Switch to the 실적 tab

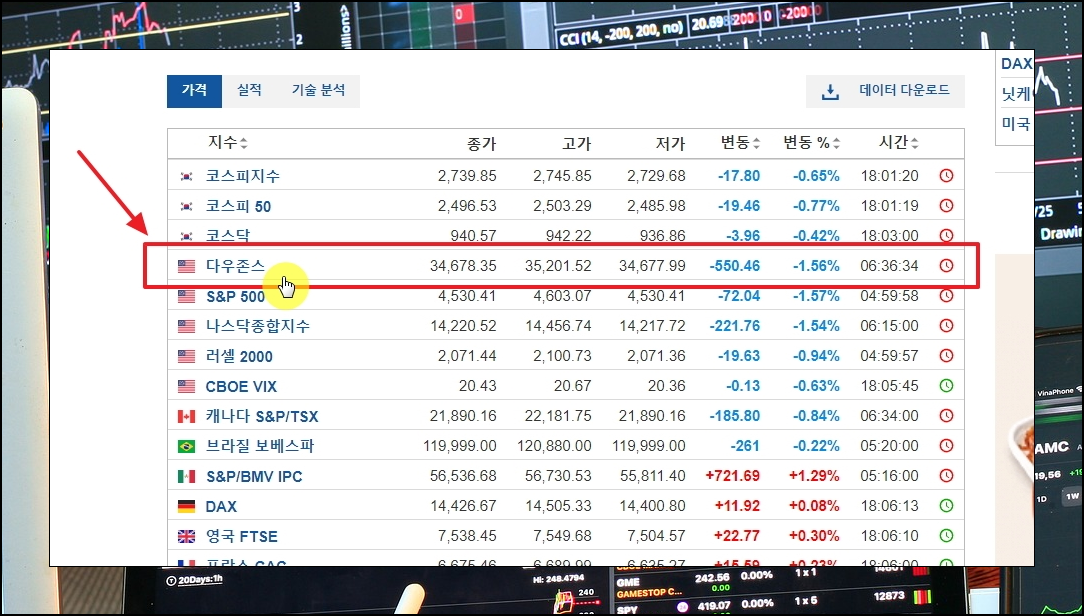point(250,91)
